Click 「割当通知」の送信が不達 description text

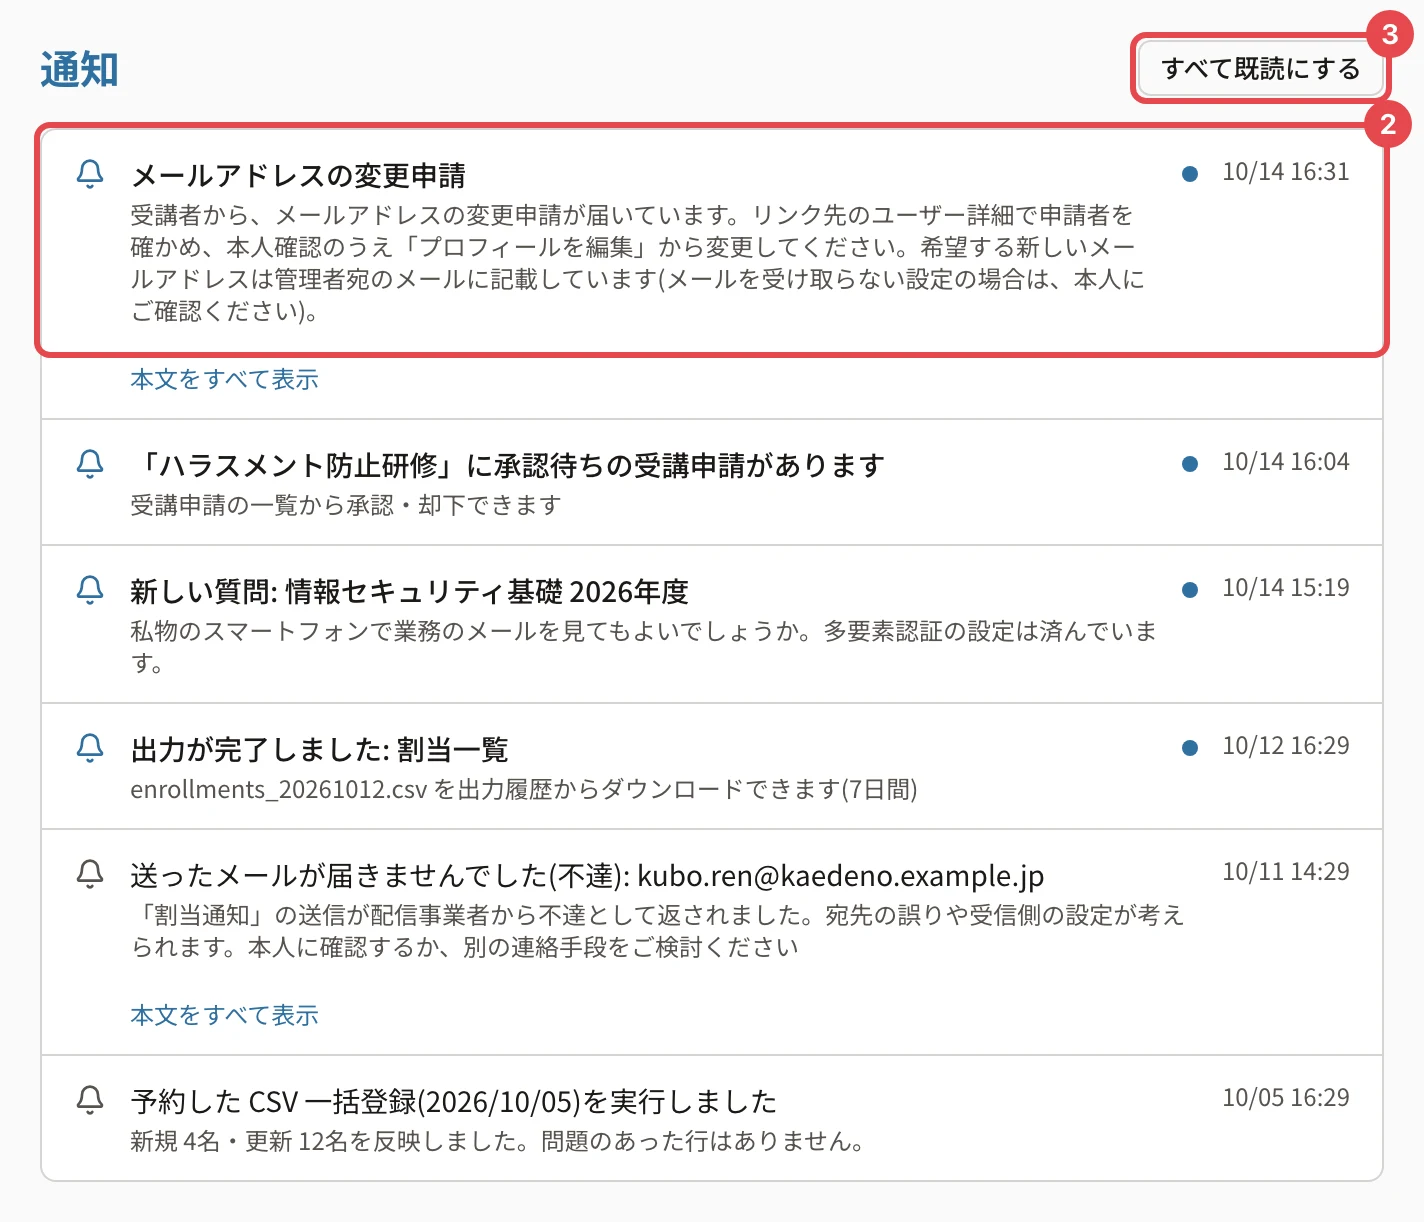tap(657, 930)
